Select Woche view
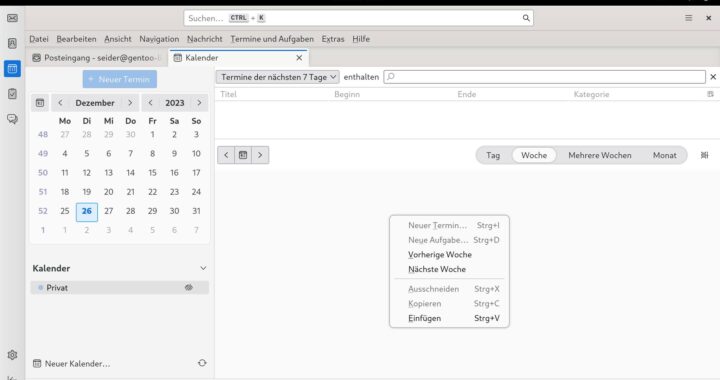The width and height of the screenshot is (720, 380). pos(534,155)
